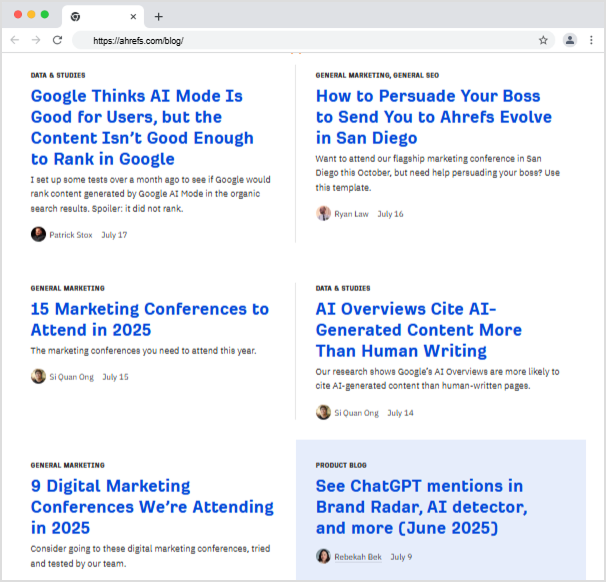Viewport: 606px width, 582px height.
Task: Open '9 Digital Marketing Conferences We're Attending' article
Action: [152, 507]
